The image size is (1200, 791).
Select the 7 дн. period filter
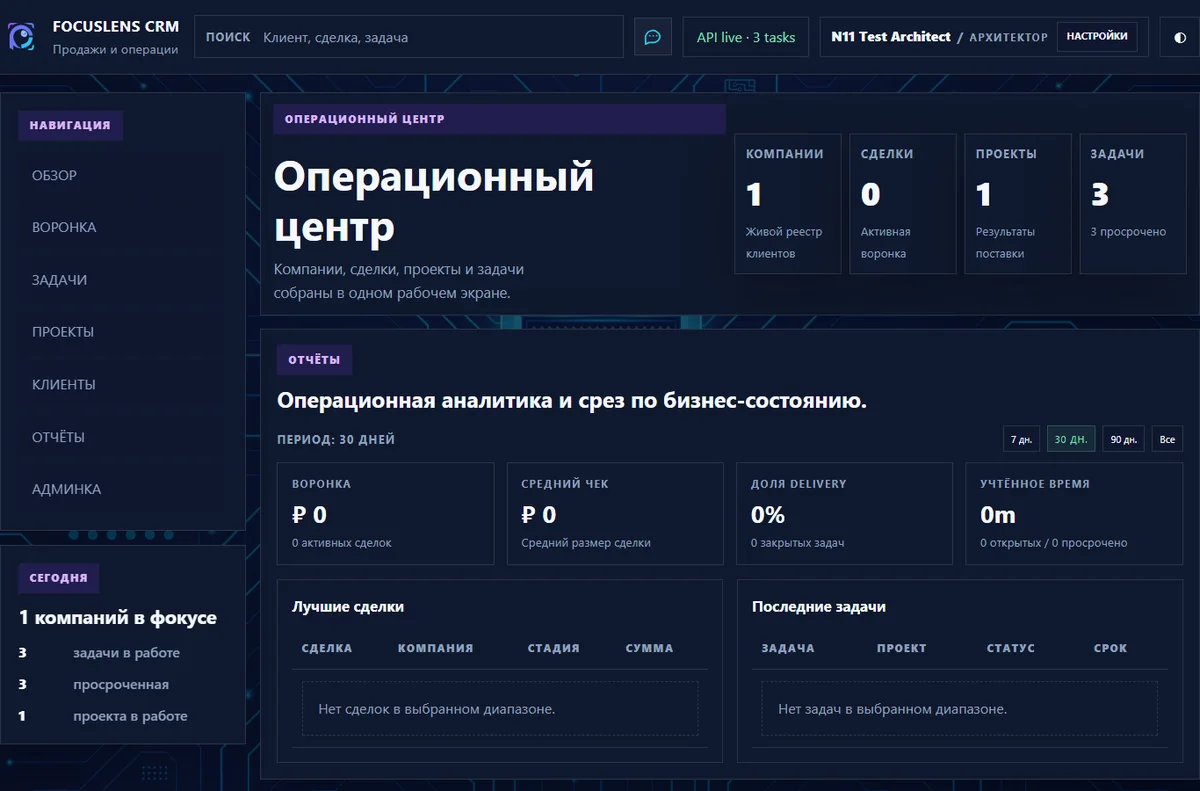click(x=1021, y=439)
